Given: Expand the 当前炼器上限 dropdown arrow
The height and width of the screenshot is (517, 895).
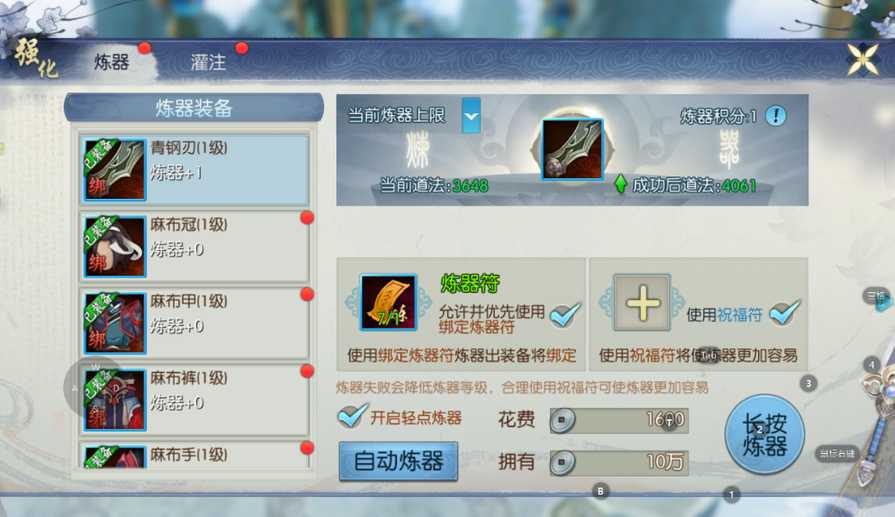Looking at the screenshot, I should point(471,115).
